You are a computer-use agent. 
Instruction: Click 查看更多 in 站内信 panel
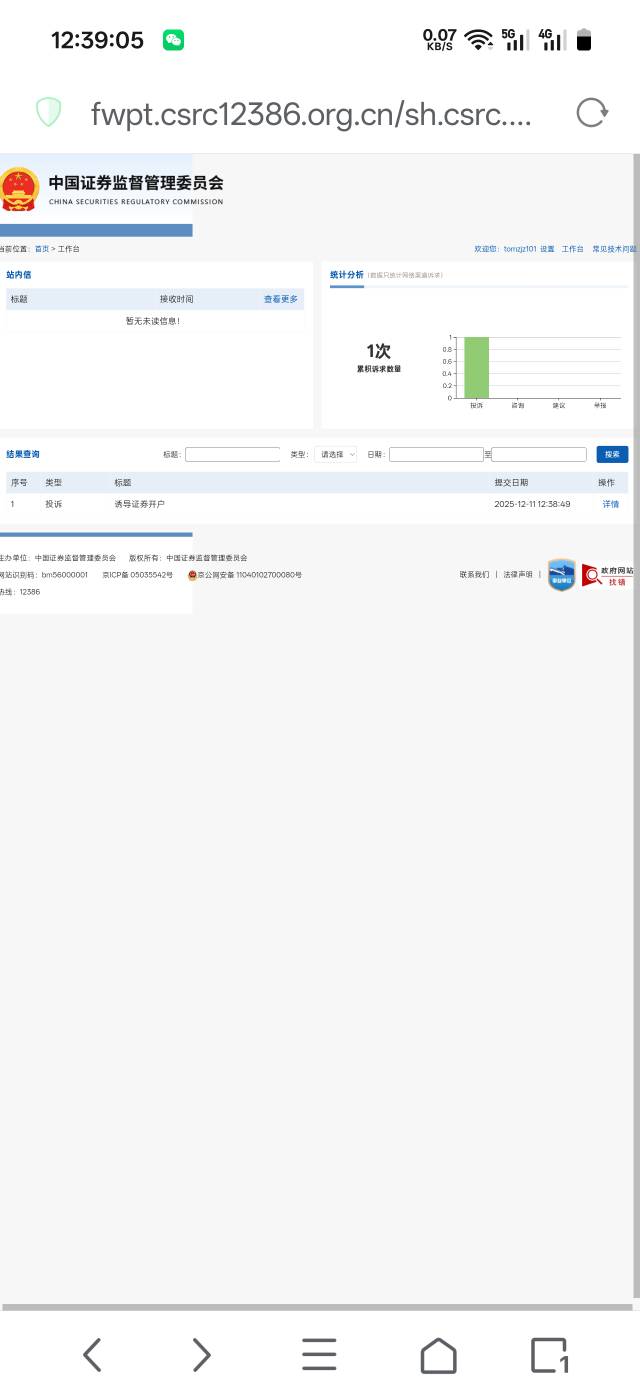point(281,299)
